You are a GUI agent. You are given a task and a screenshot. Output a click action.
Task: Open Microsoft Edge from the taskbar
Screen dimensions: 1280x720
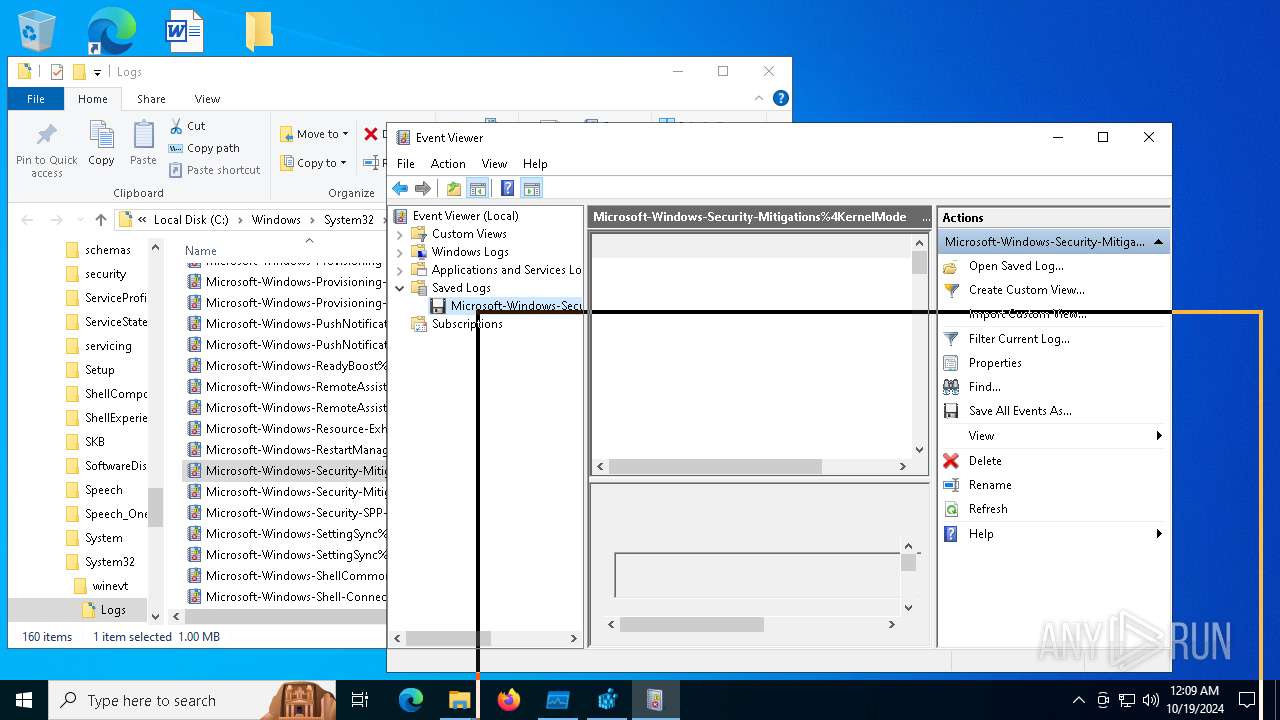[411, 700]
